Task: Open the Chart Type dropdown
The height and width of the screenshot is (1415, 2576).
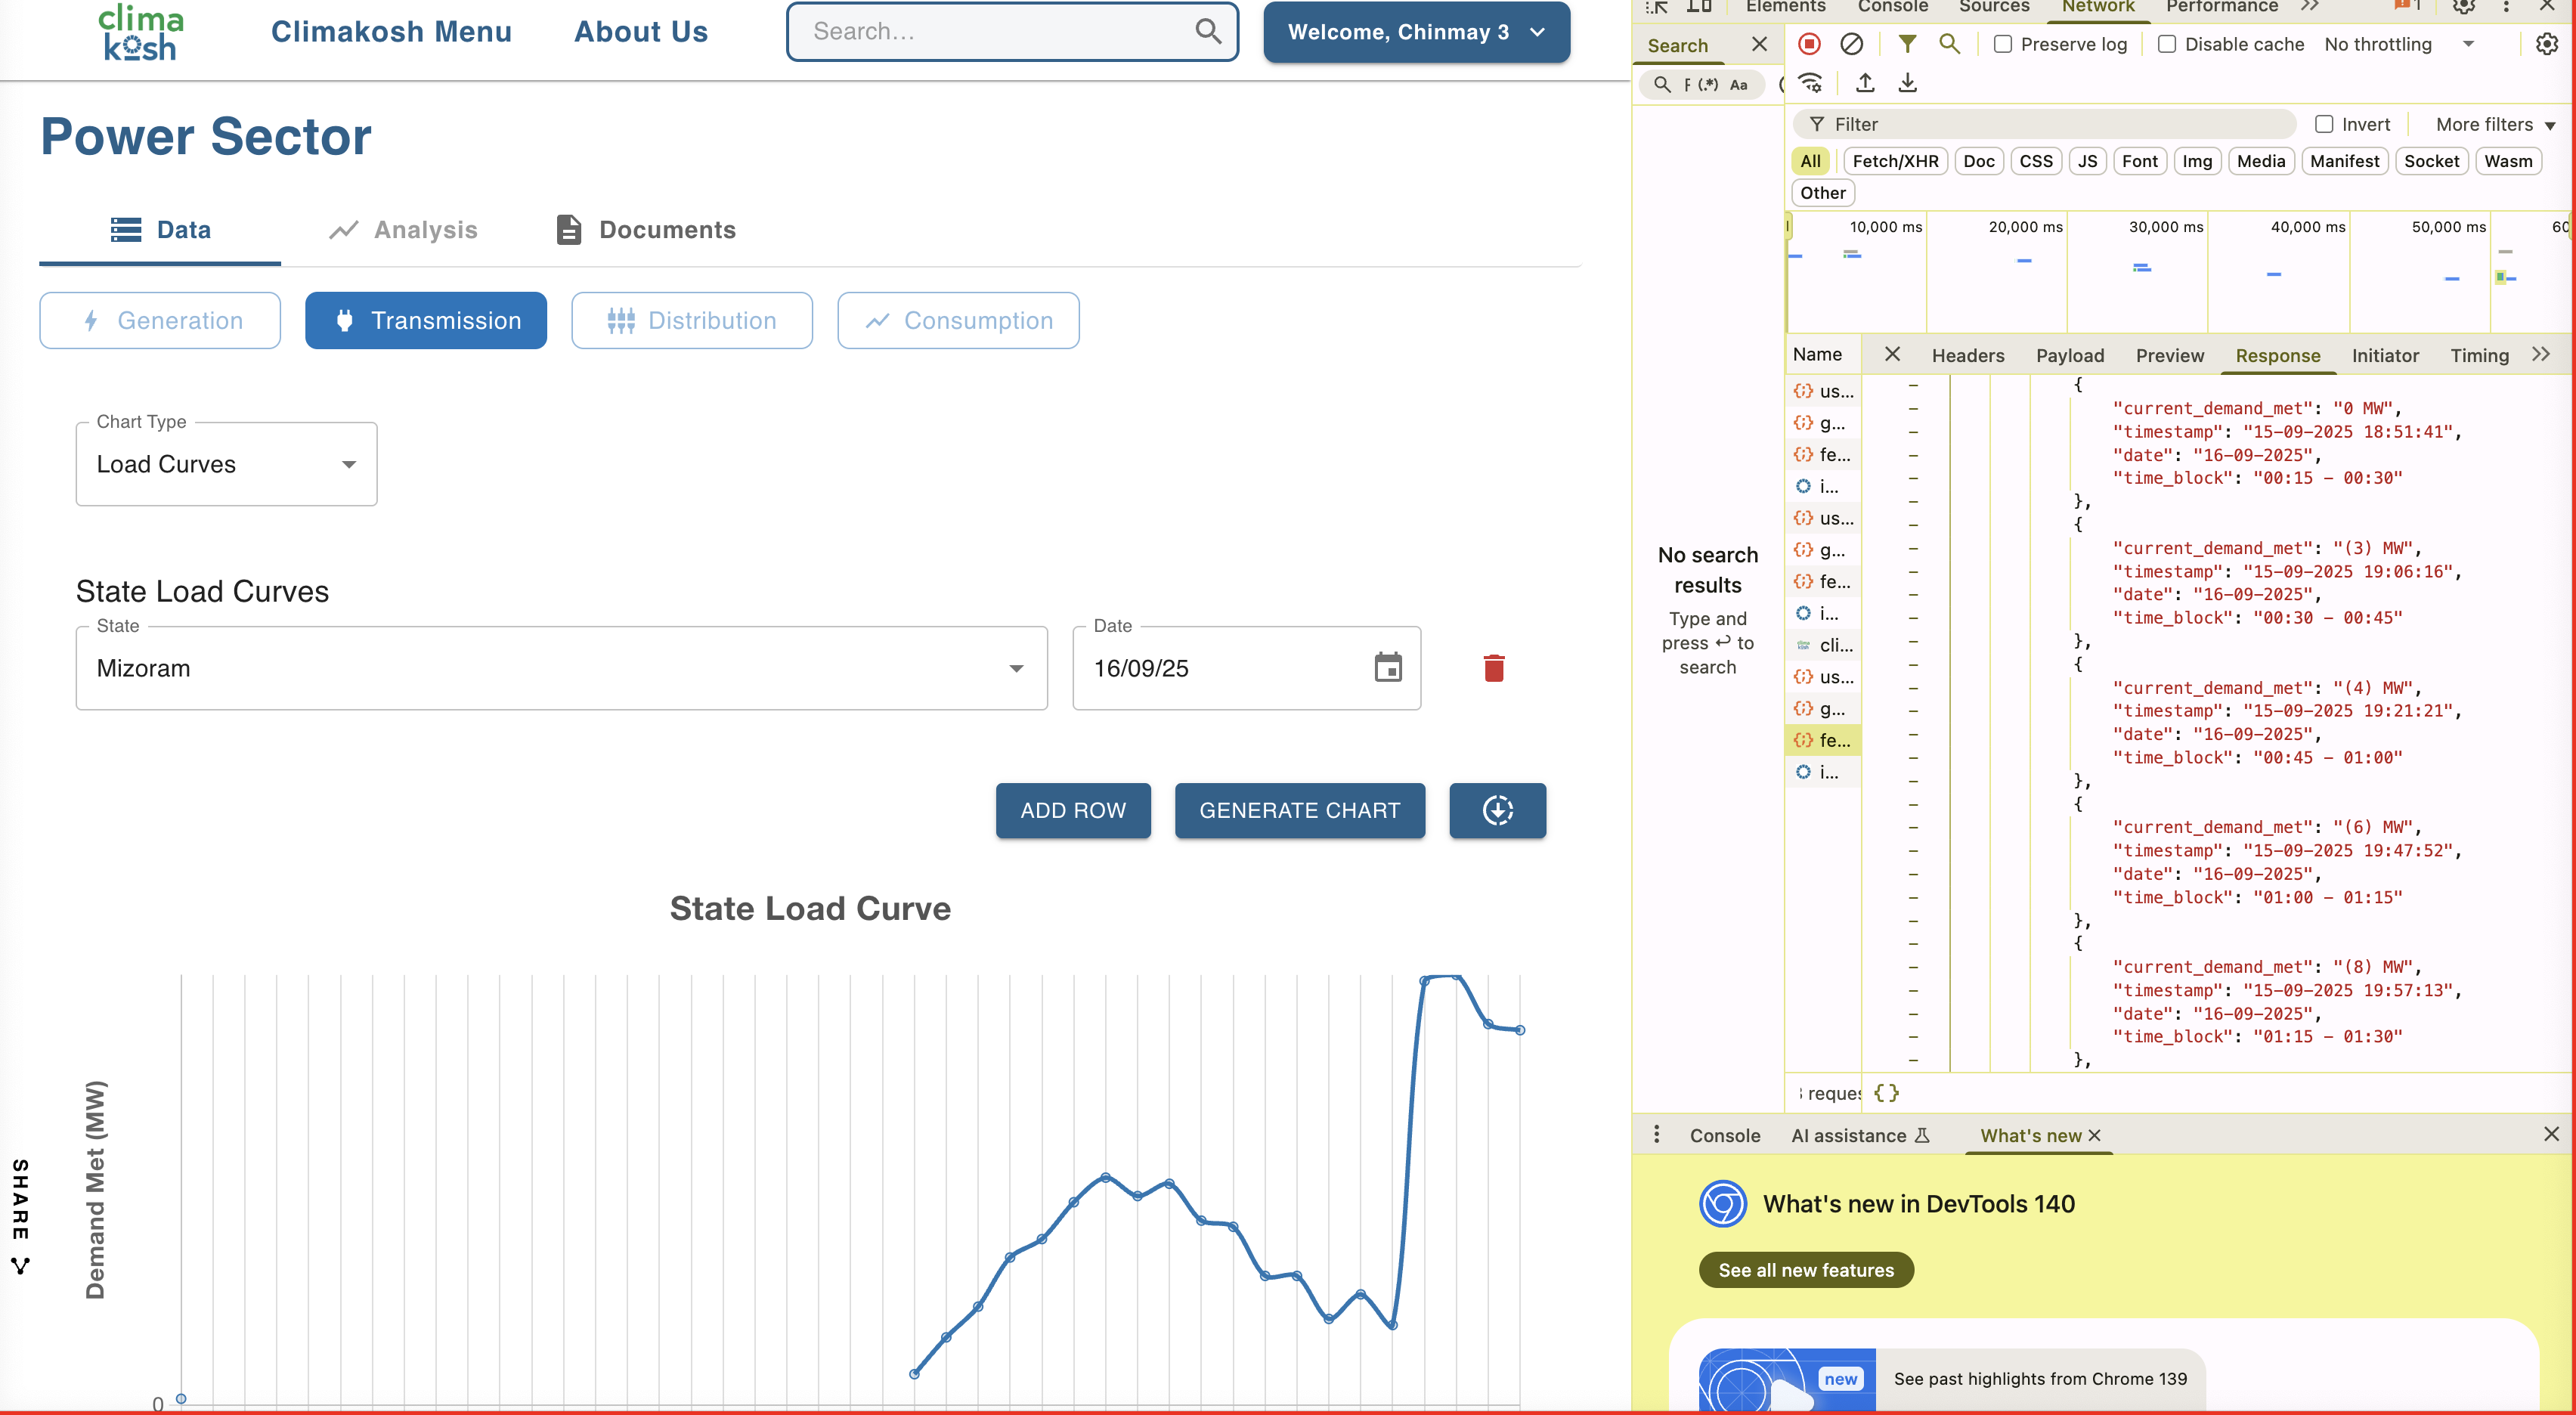Action: coord(226,464)
